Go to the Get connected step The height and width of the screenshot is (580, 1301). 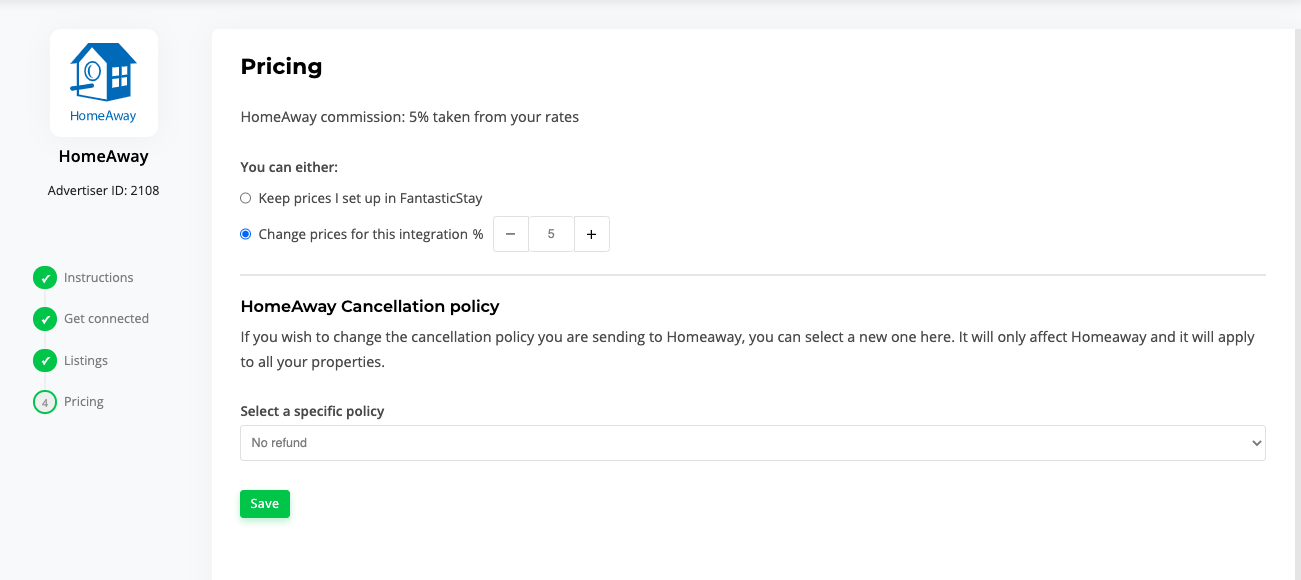(106, 319)
